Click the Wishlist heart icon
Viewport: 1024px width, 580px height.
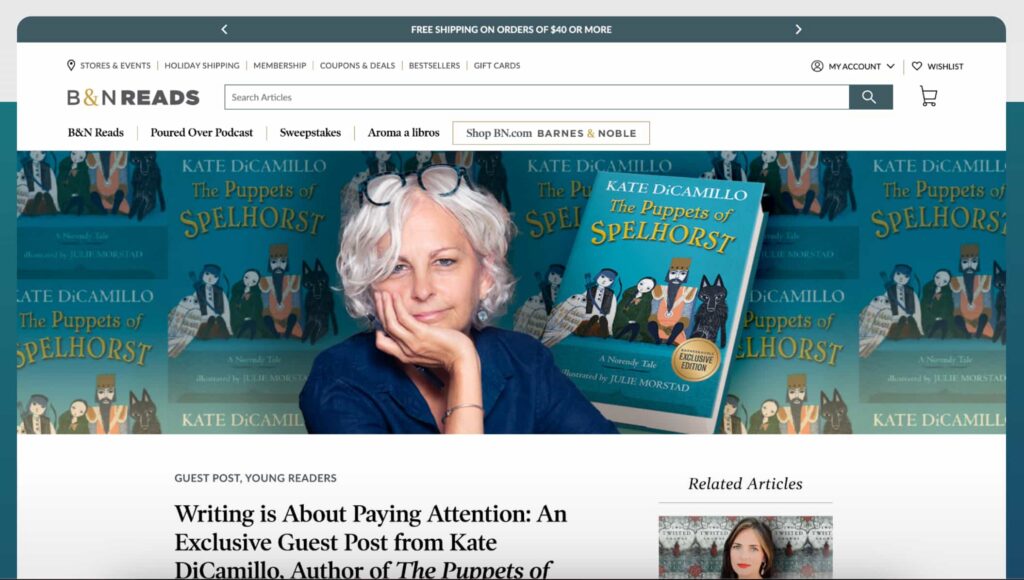tap(917, 66)
